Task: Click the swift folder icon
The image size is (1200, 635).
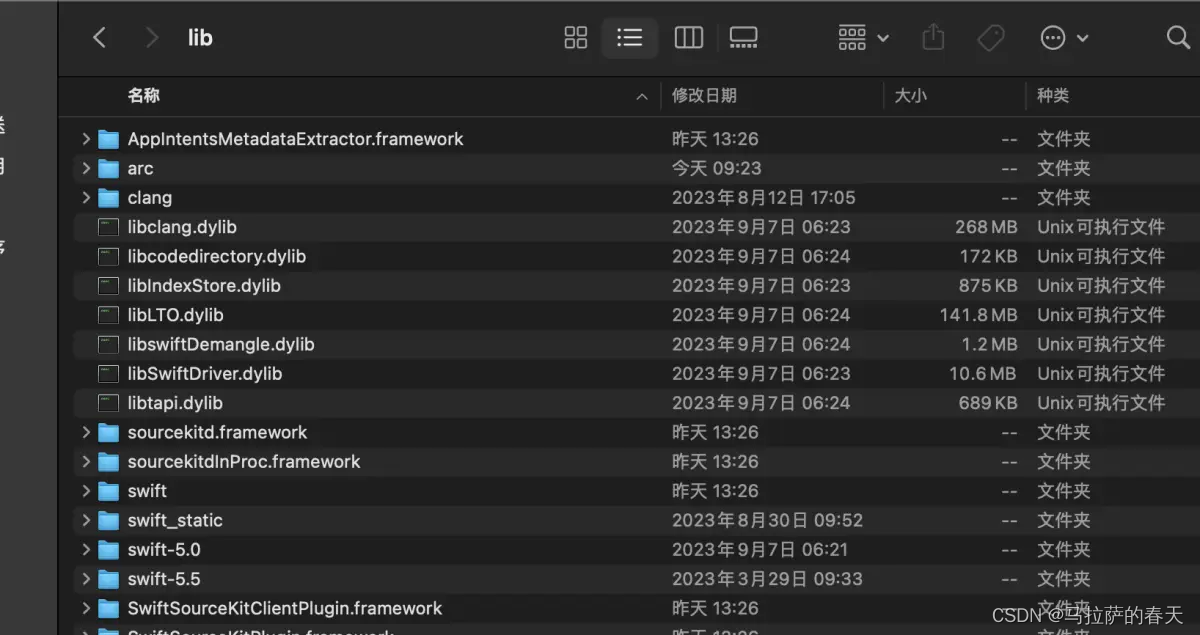Action: click(108, 490)
